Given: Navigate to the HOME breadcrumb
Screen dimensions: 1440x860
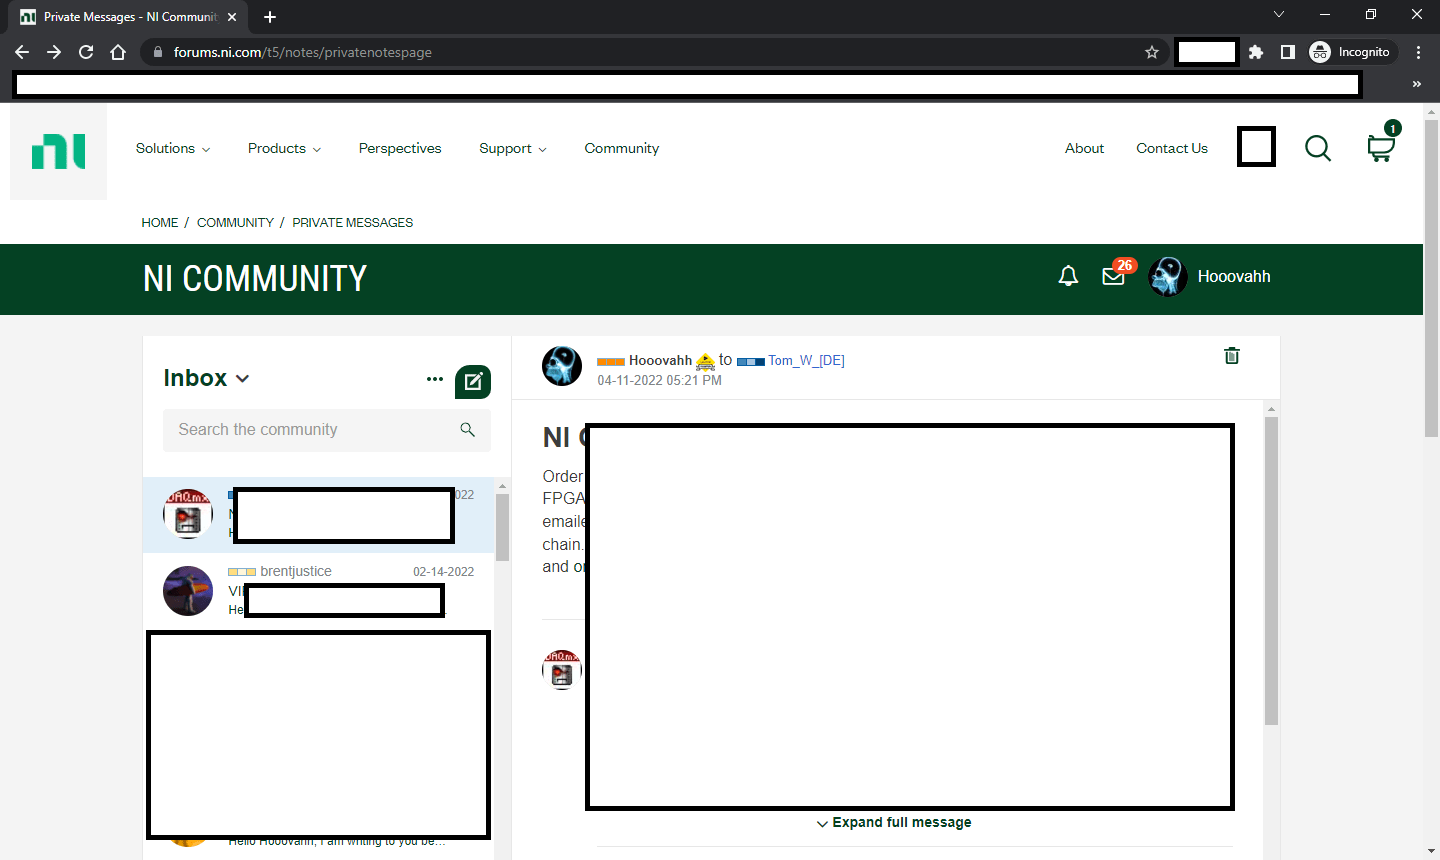Looking at the screenshot, I should [159, 222].
